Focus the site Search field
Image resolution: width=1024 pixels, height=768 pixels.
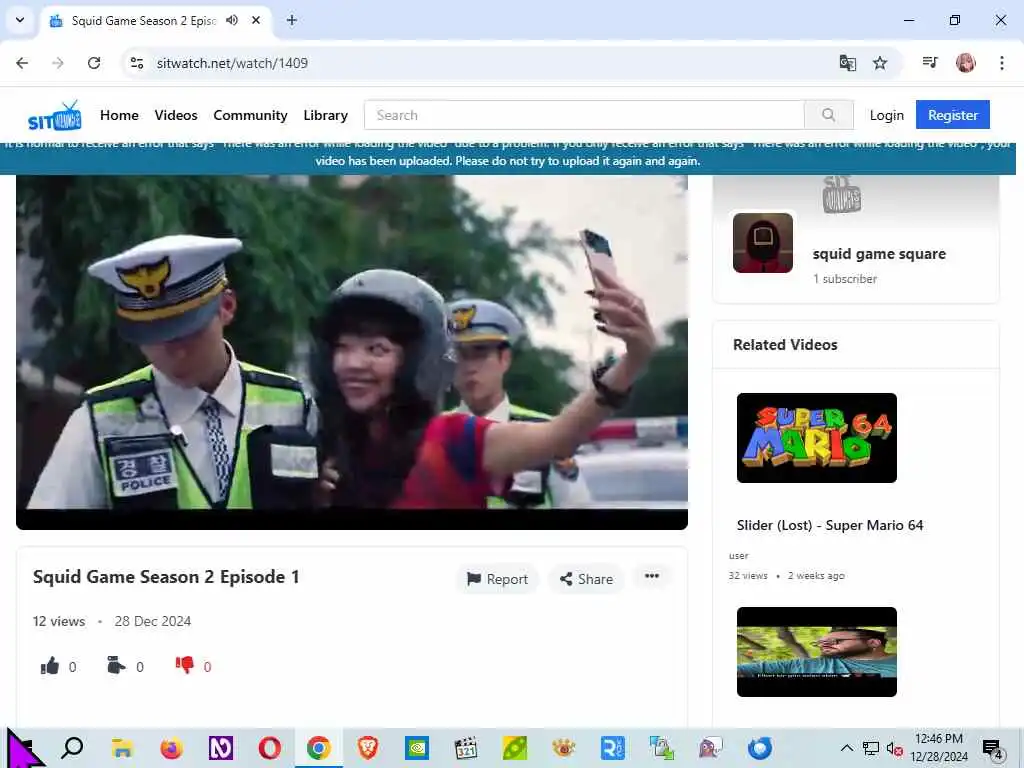click(x=584, y=115)
